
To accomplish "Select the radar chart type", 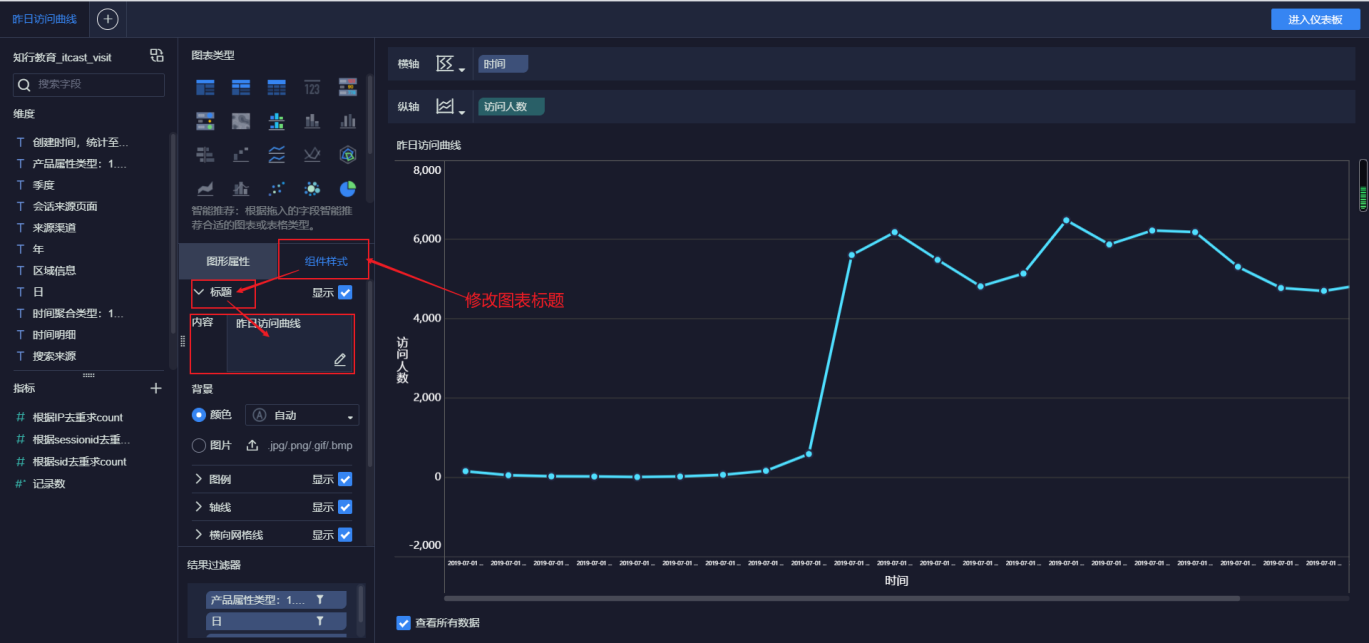I will [x=348, y=154].
